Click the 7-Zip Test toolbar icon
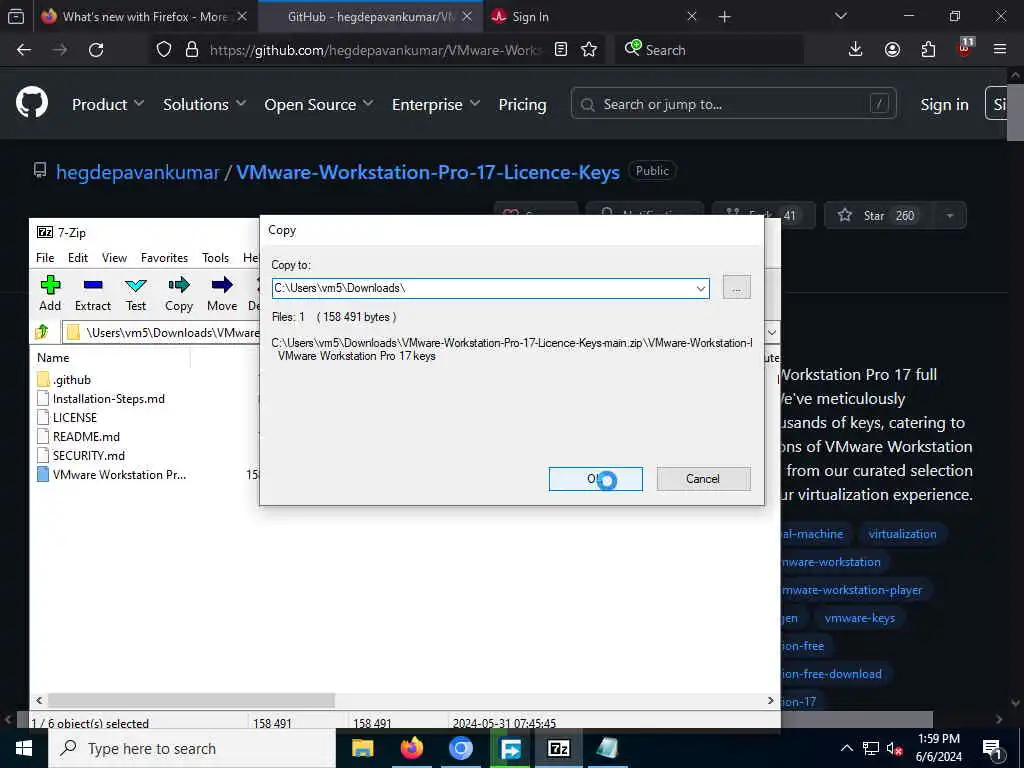This screenshot has width=1024, height=768. coord(136,293)
